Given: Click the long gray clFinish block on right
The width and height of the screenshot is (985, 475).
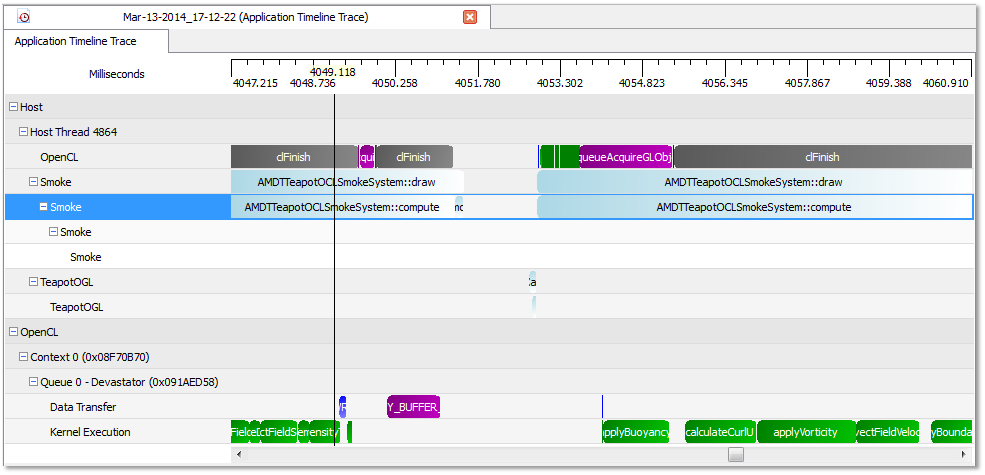Looking at the screenshot, I should 822,157.
